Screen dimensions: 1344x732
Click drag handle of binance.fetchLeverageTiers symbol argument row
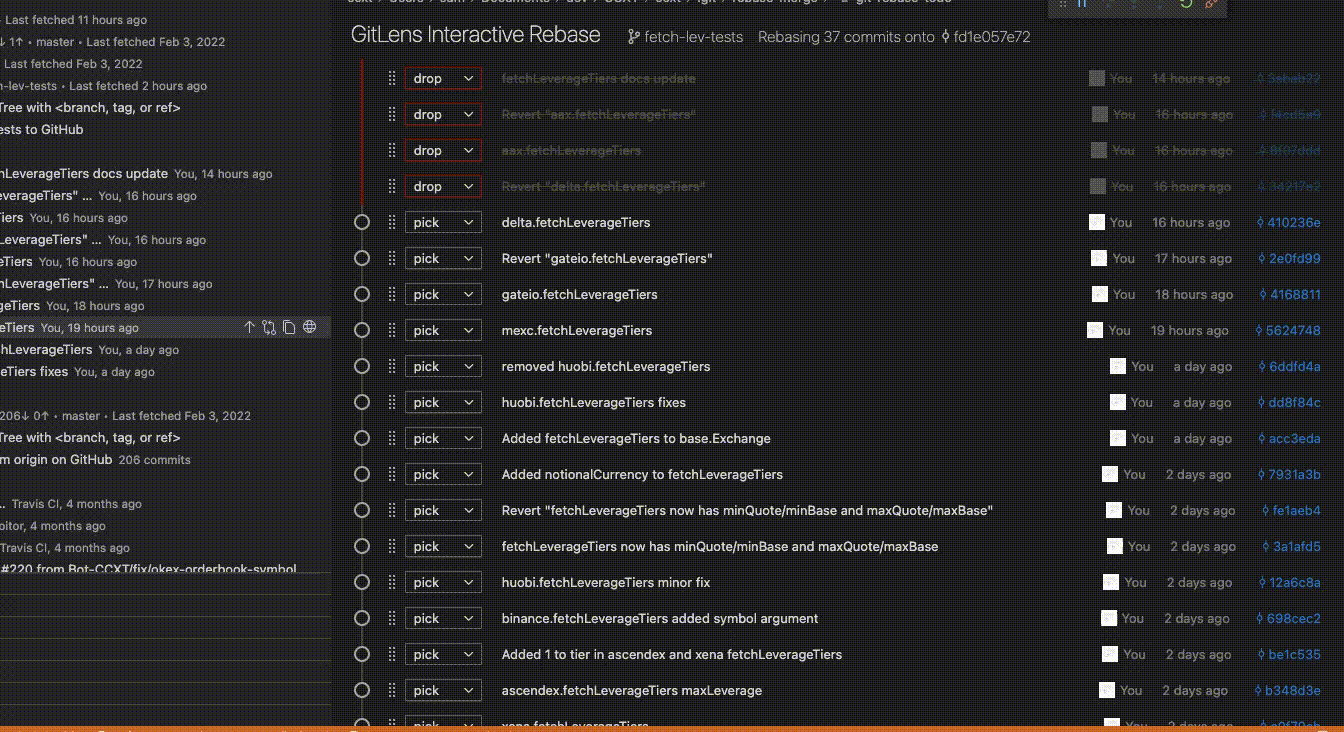click(392, 618)
